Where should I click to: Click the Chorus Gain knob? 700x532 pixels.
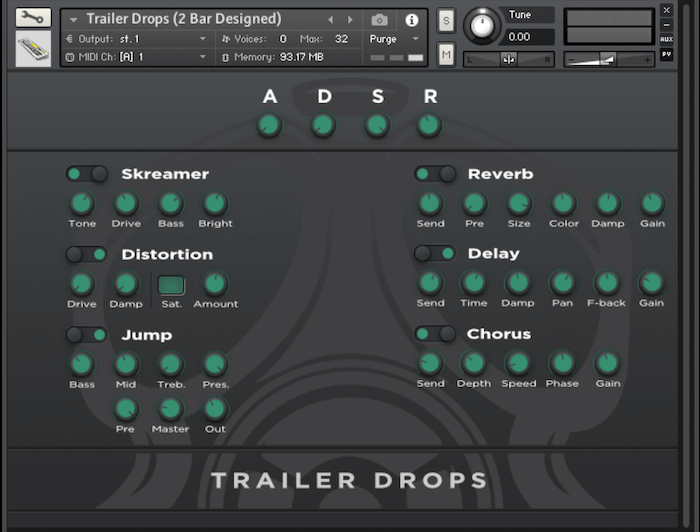pyautogui.click(x=607, y=363)
